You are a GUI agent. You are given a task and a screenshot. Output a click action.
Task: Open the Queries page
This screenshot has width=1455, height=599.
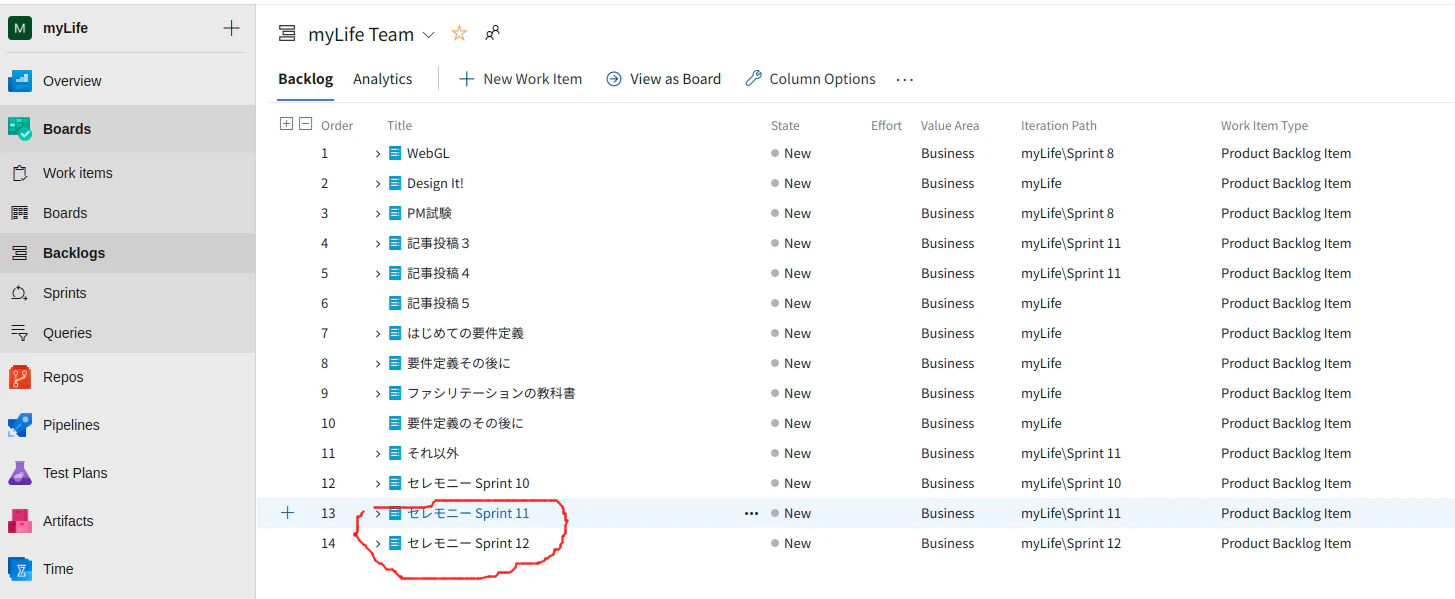tap(67, 333)
